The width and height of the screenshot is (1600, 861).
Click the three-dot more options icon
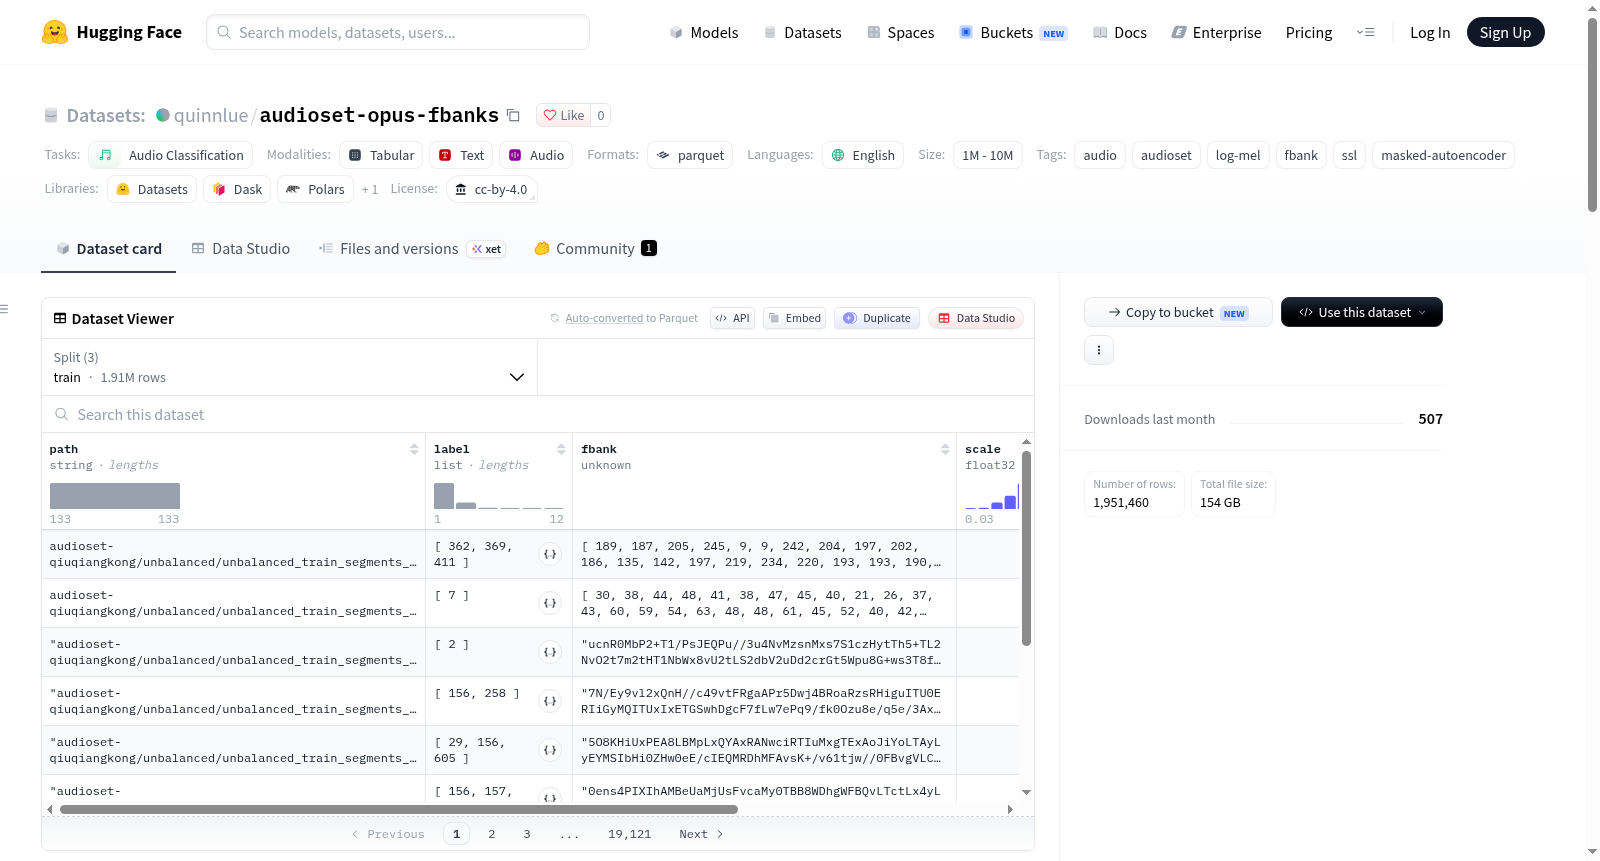click(1099, 350)
